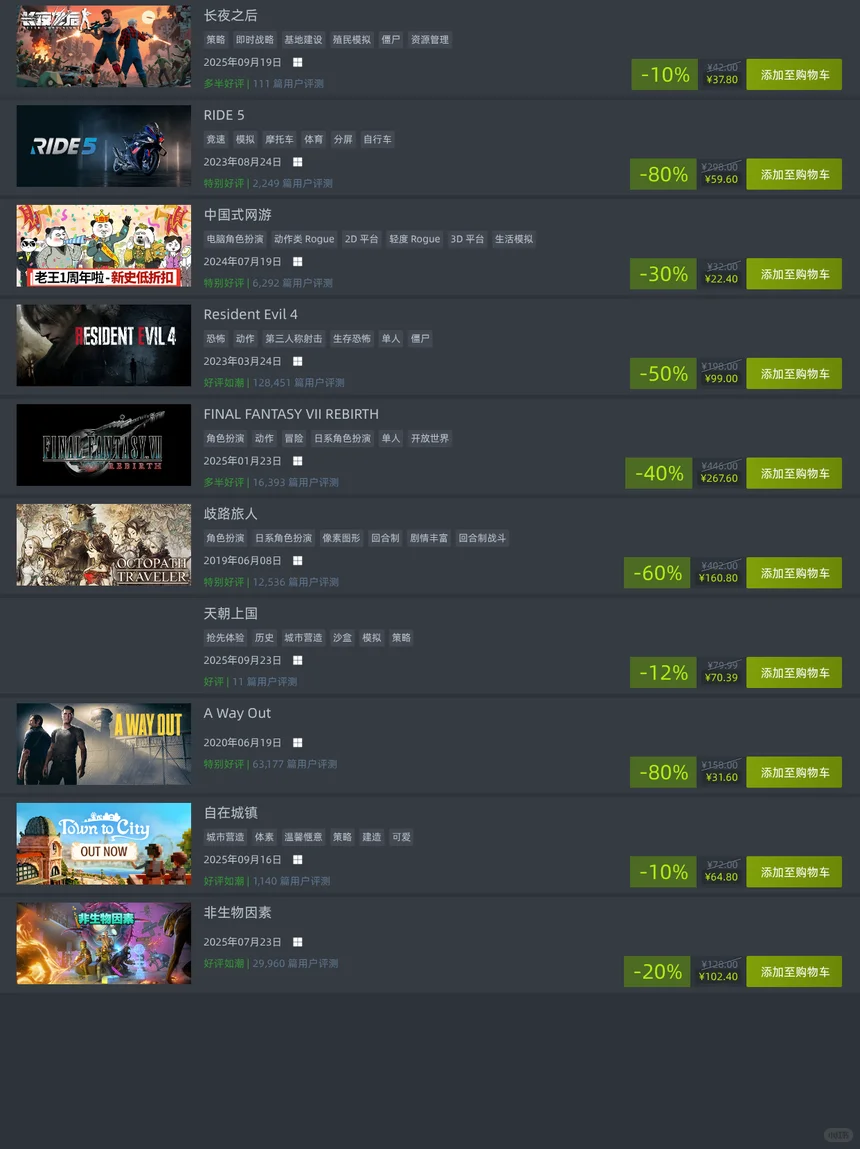Select the 僵尸 tag under 长夜之后
Viewport: 860px width, 1149px height.
[x=391, y=40]
